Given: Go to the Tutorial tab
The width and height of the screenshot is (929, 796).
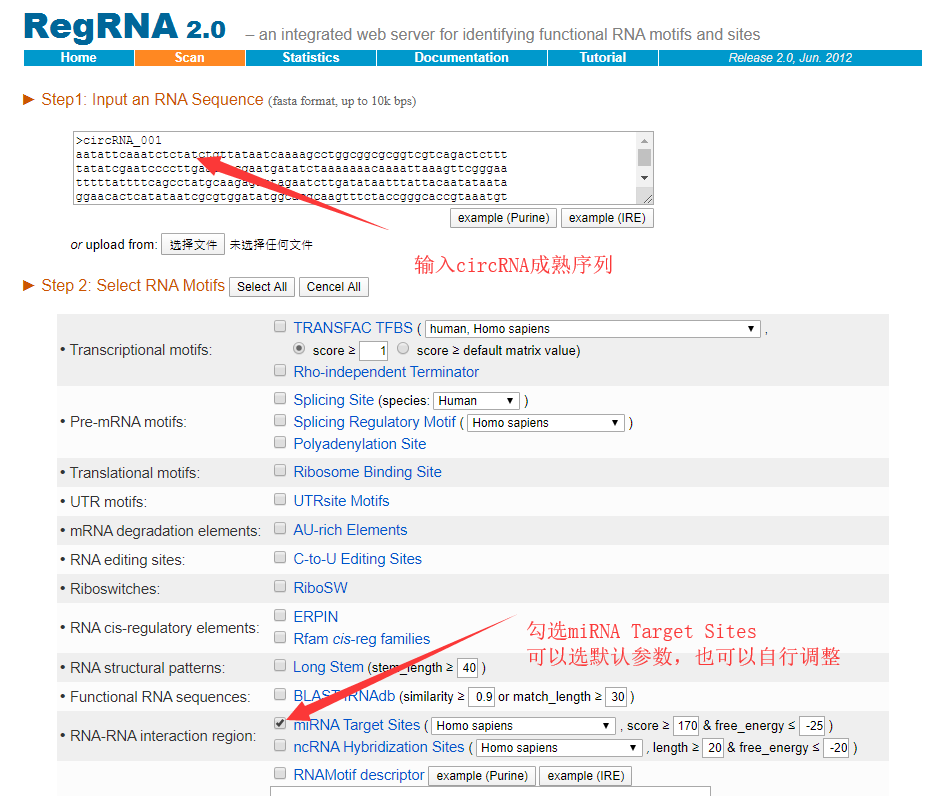Looking at the screenshot, I should tap(602, 58).
